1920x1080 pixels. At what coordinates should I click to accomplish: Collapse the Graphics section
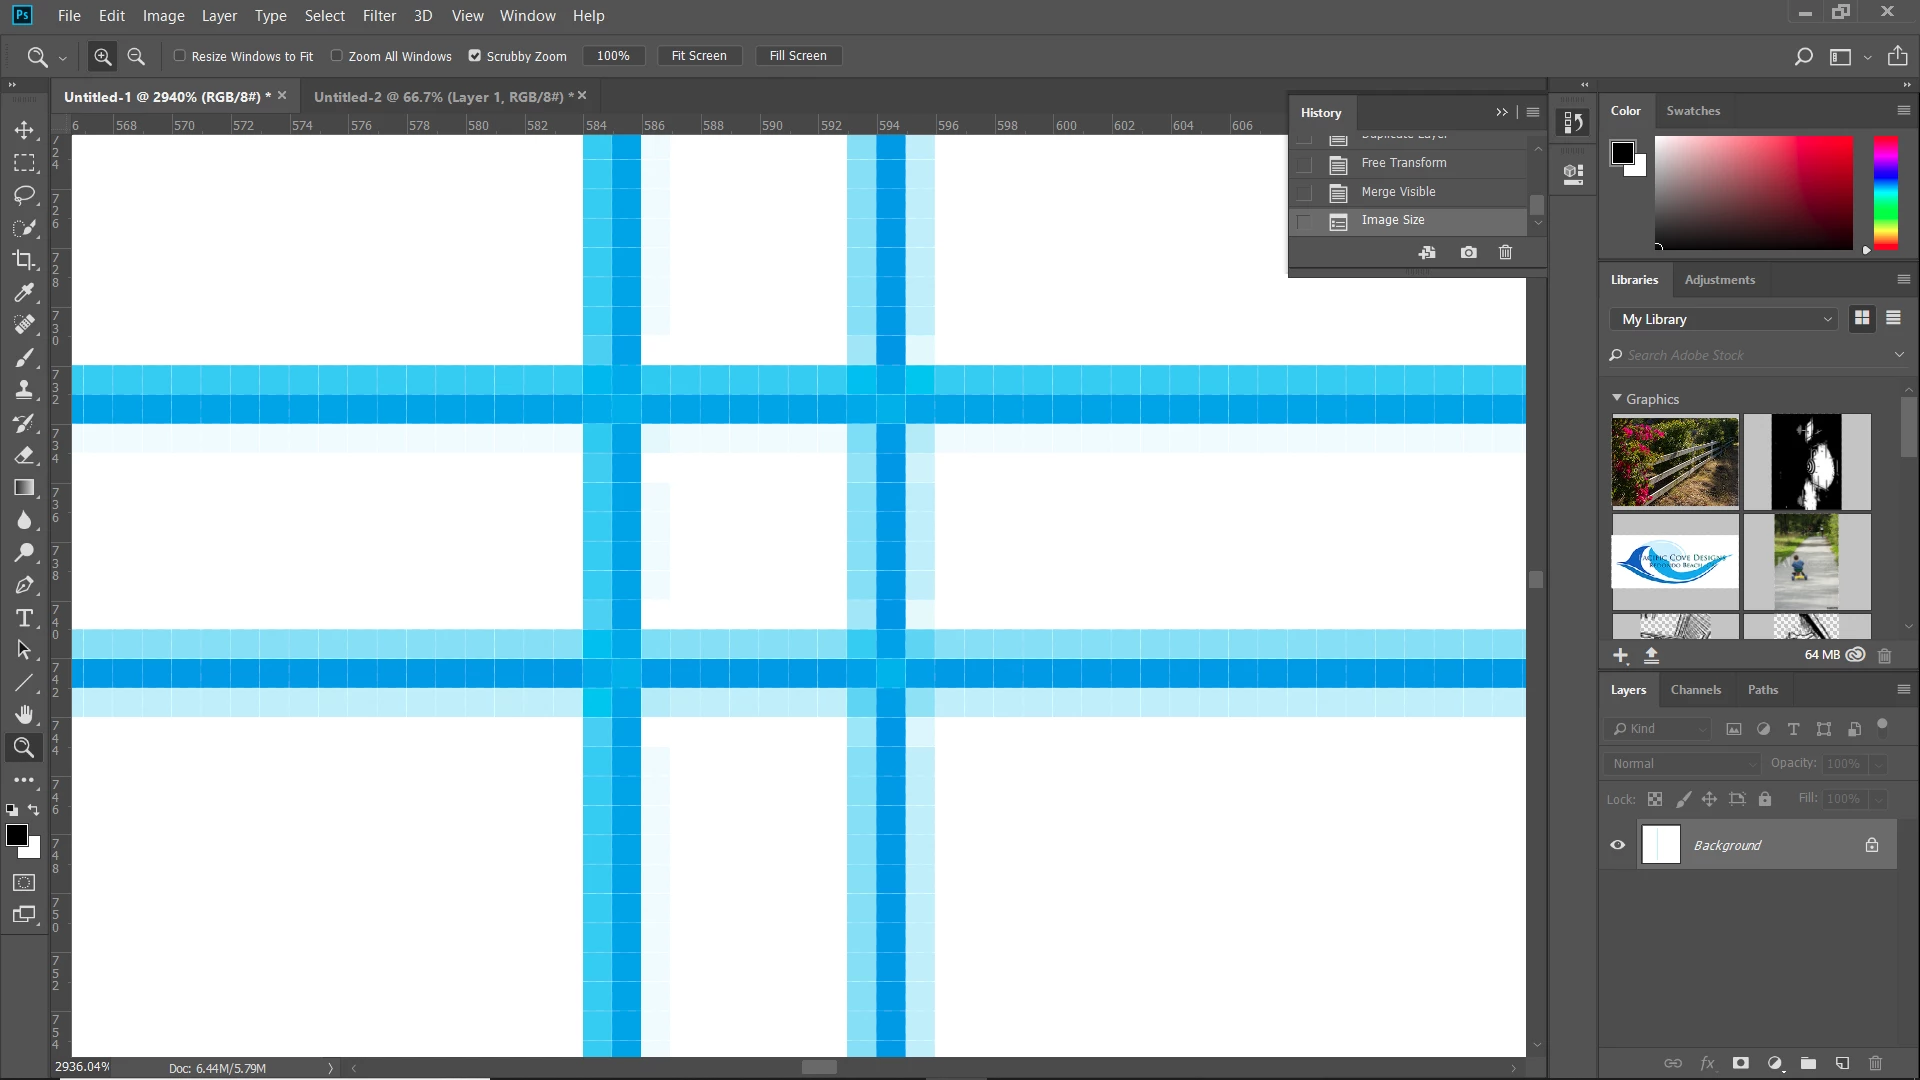pyautogui.click(x=1617, y=398)
